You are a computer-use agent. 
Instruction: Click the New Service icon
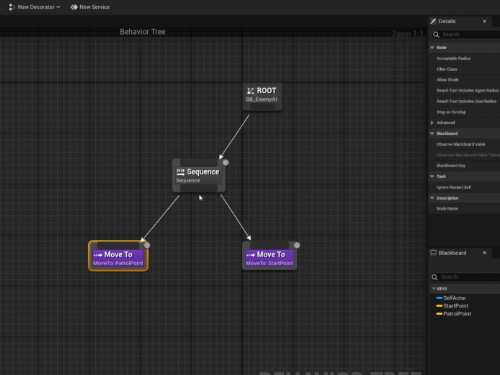click(74, 7)
